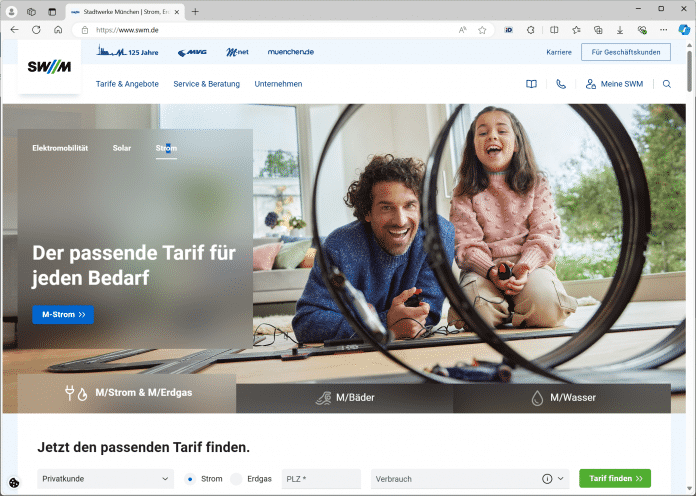
Task: Click the Für Geschäftskunden button
Action: point(626,51)
